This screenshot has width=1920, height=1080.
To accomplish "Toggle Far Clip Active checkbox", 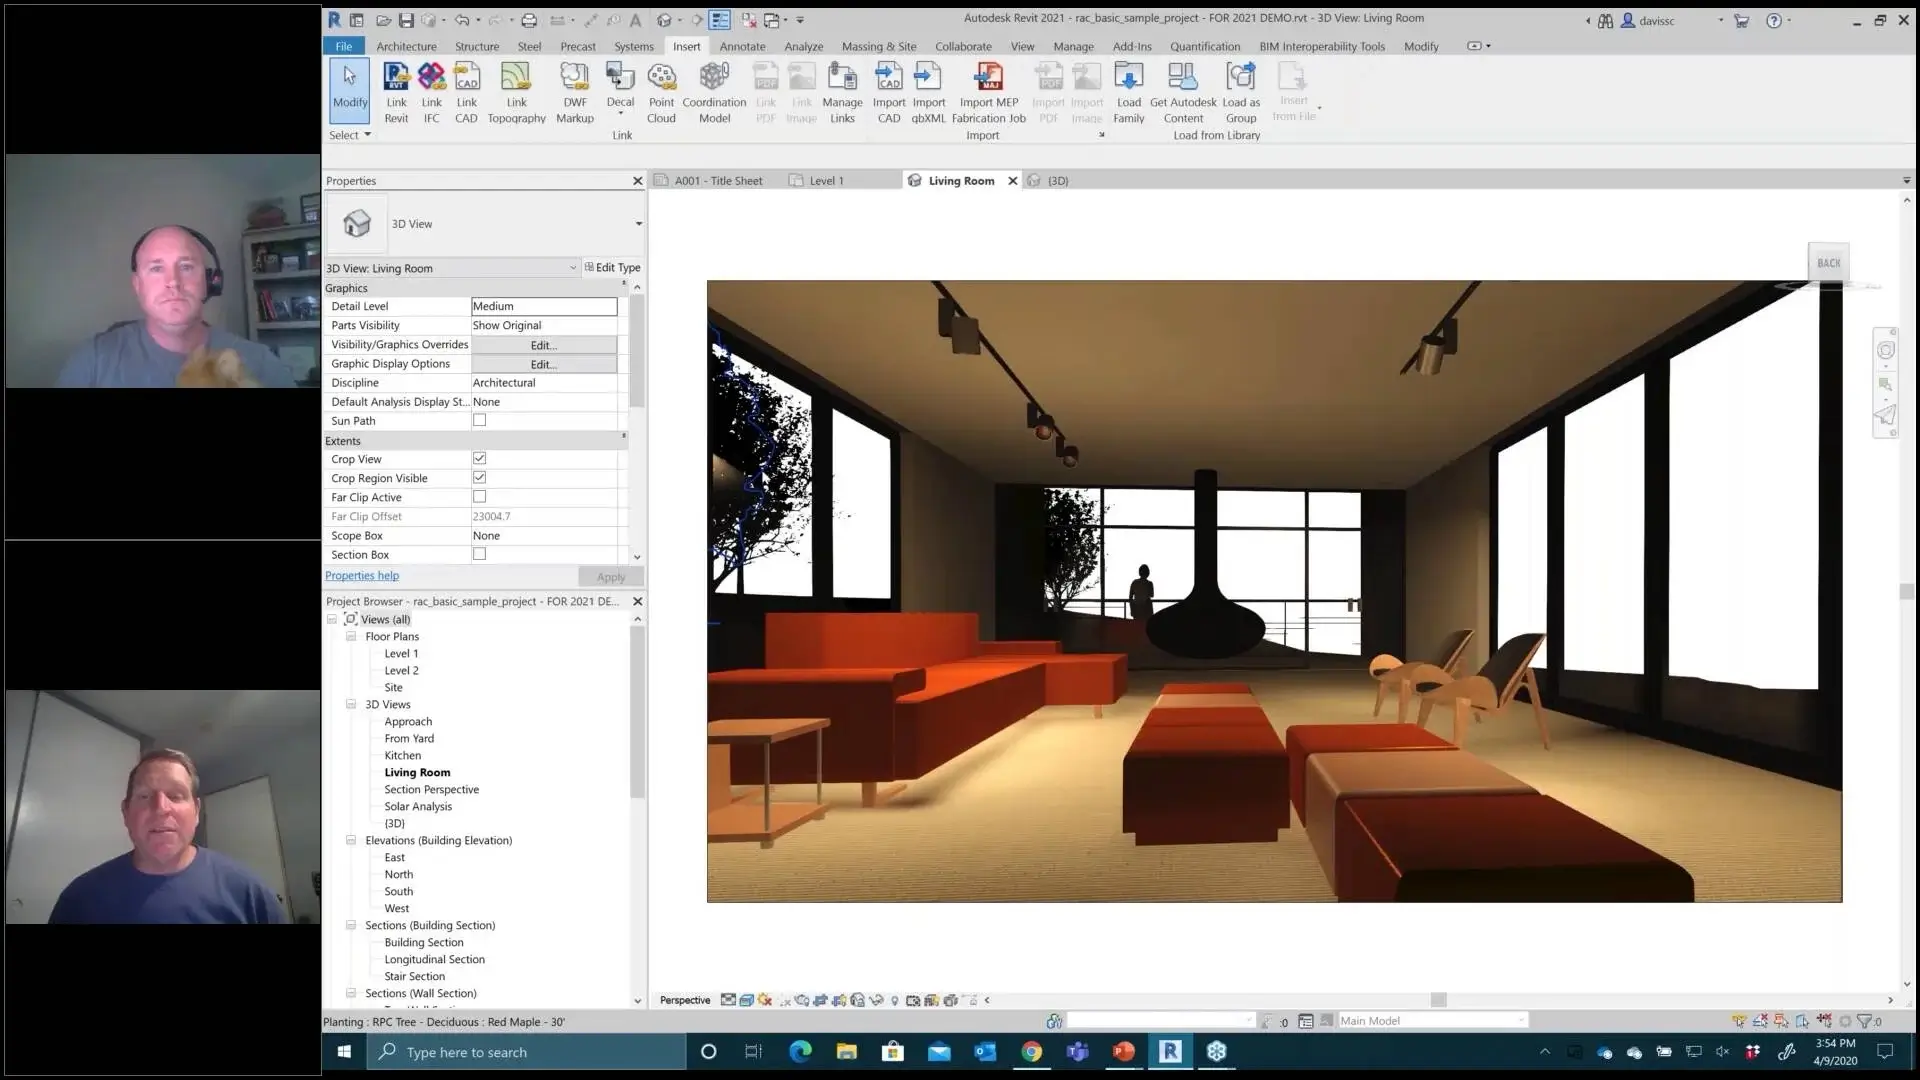I will [x=479, y=497].
